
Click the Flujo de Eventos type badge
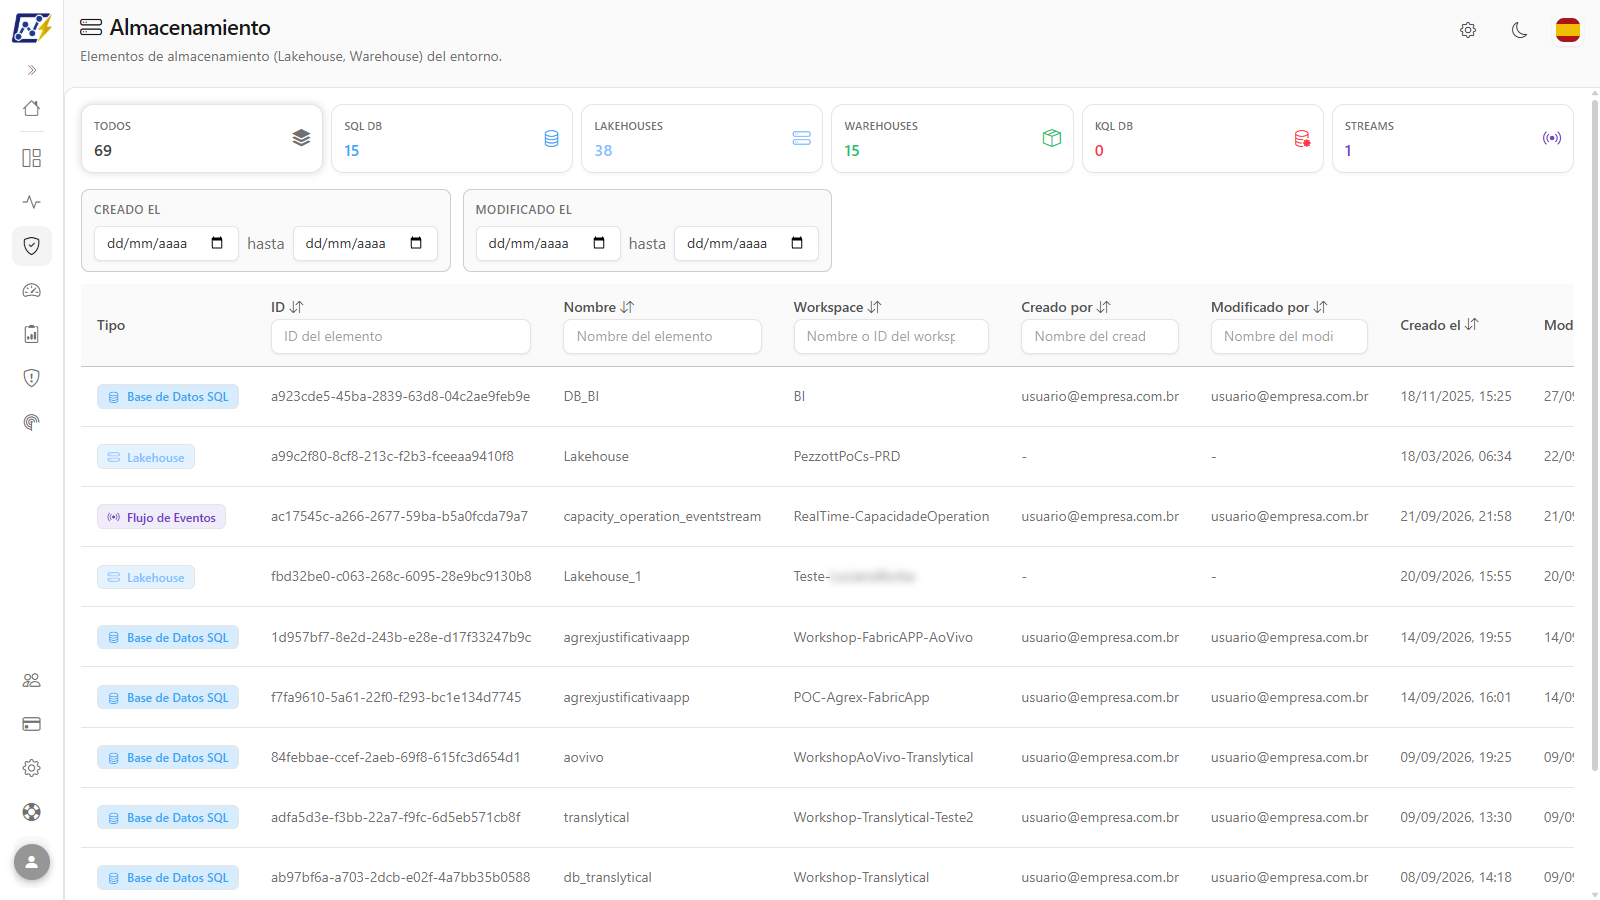pos(162,517)
